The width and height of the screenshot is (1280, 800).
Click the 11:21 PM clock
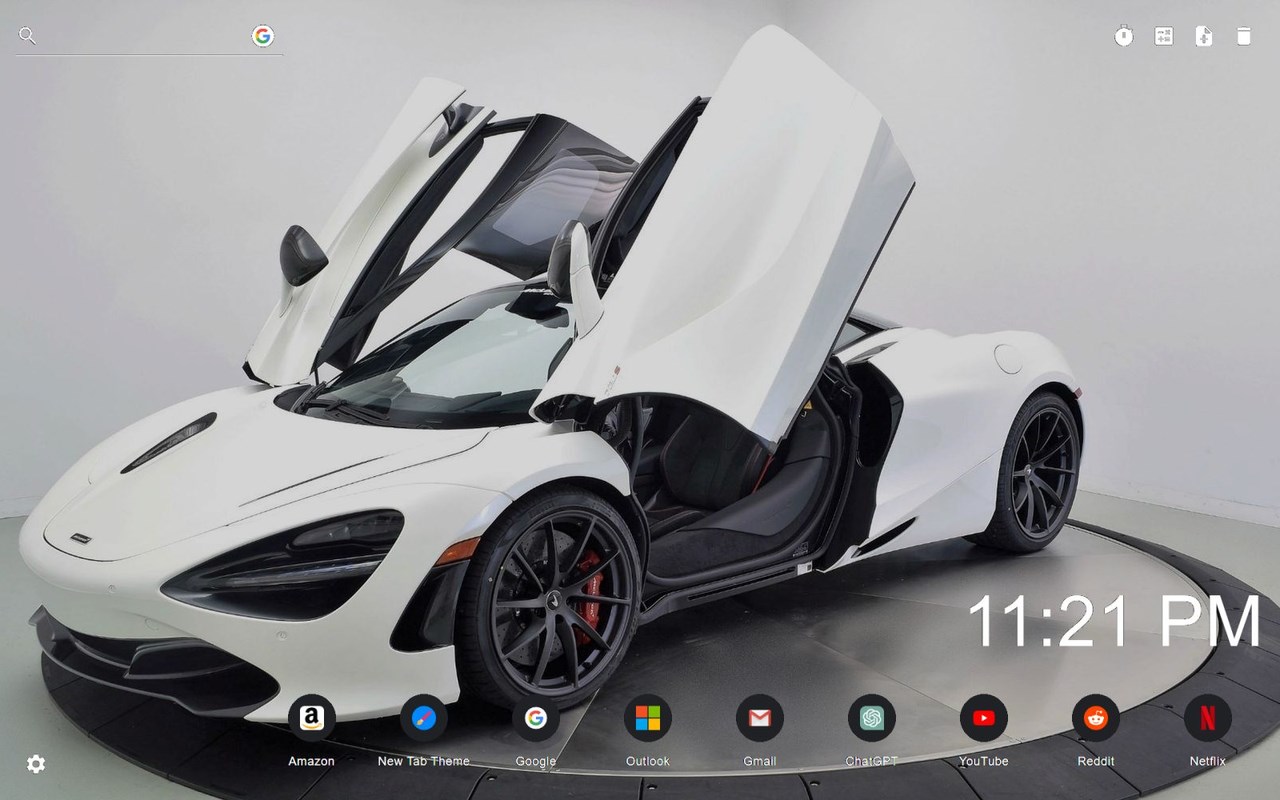click(1115, 621)
